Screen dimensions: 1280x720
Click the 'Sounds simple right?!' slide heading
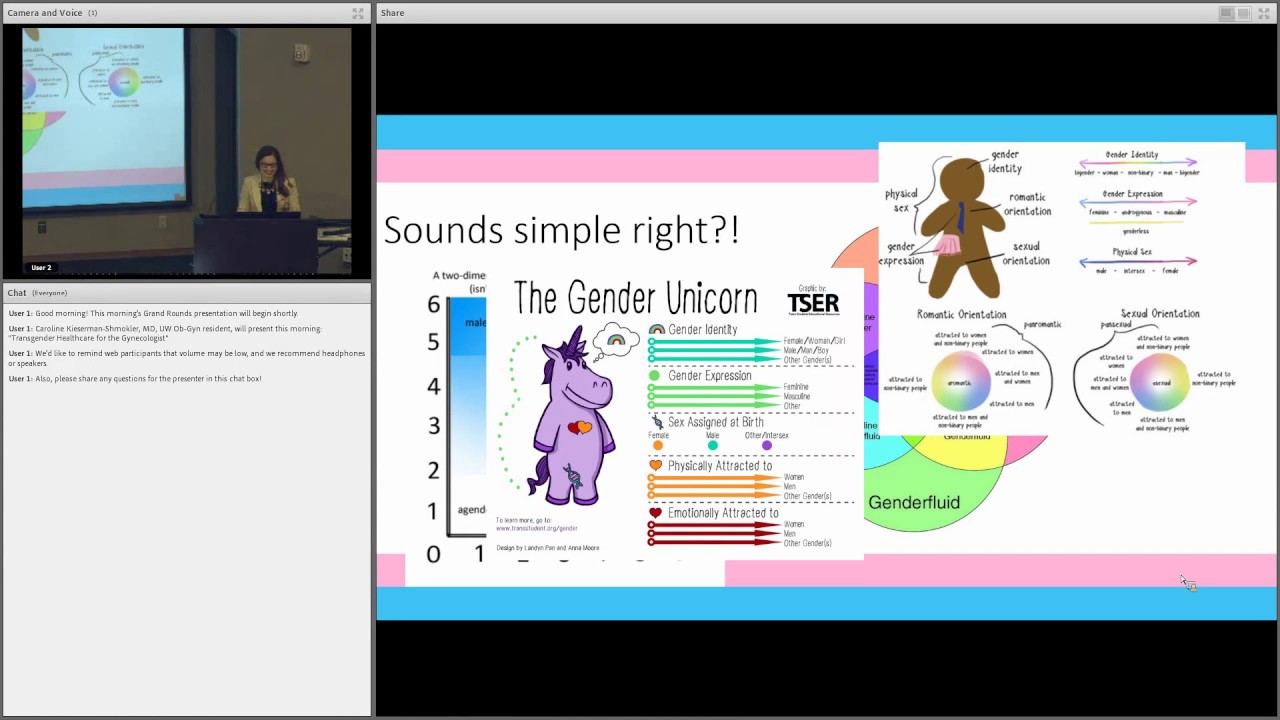561,230
